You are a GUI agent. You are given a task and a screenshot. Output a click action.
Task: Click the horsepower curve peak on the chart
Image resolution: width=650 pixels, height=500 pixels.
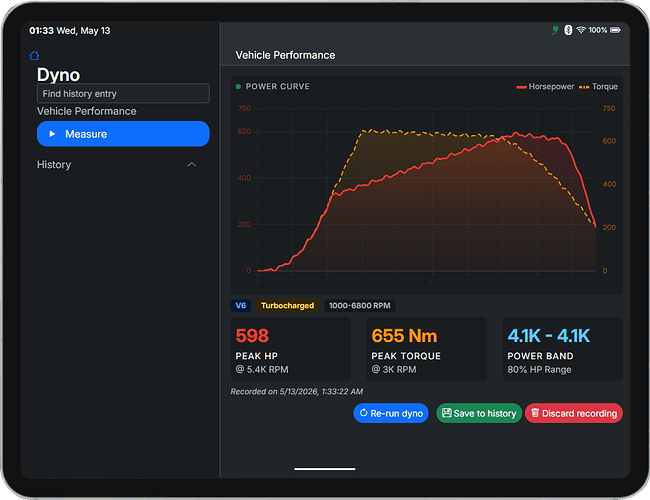click(x=516, y=133)
